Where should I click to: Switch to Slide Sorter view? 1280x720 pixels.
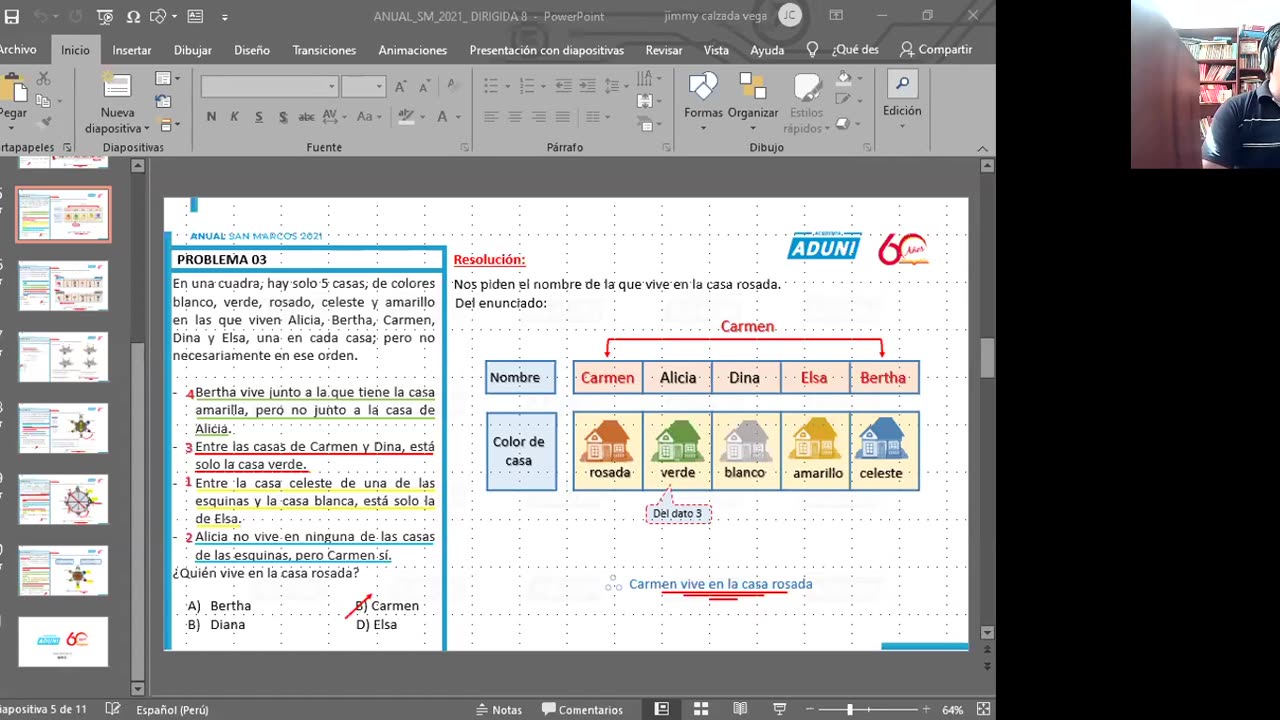click(x=701, y=709)
